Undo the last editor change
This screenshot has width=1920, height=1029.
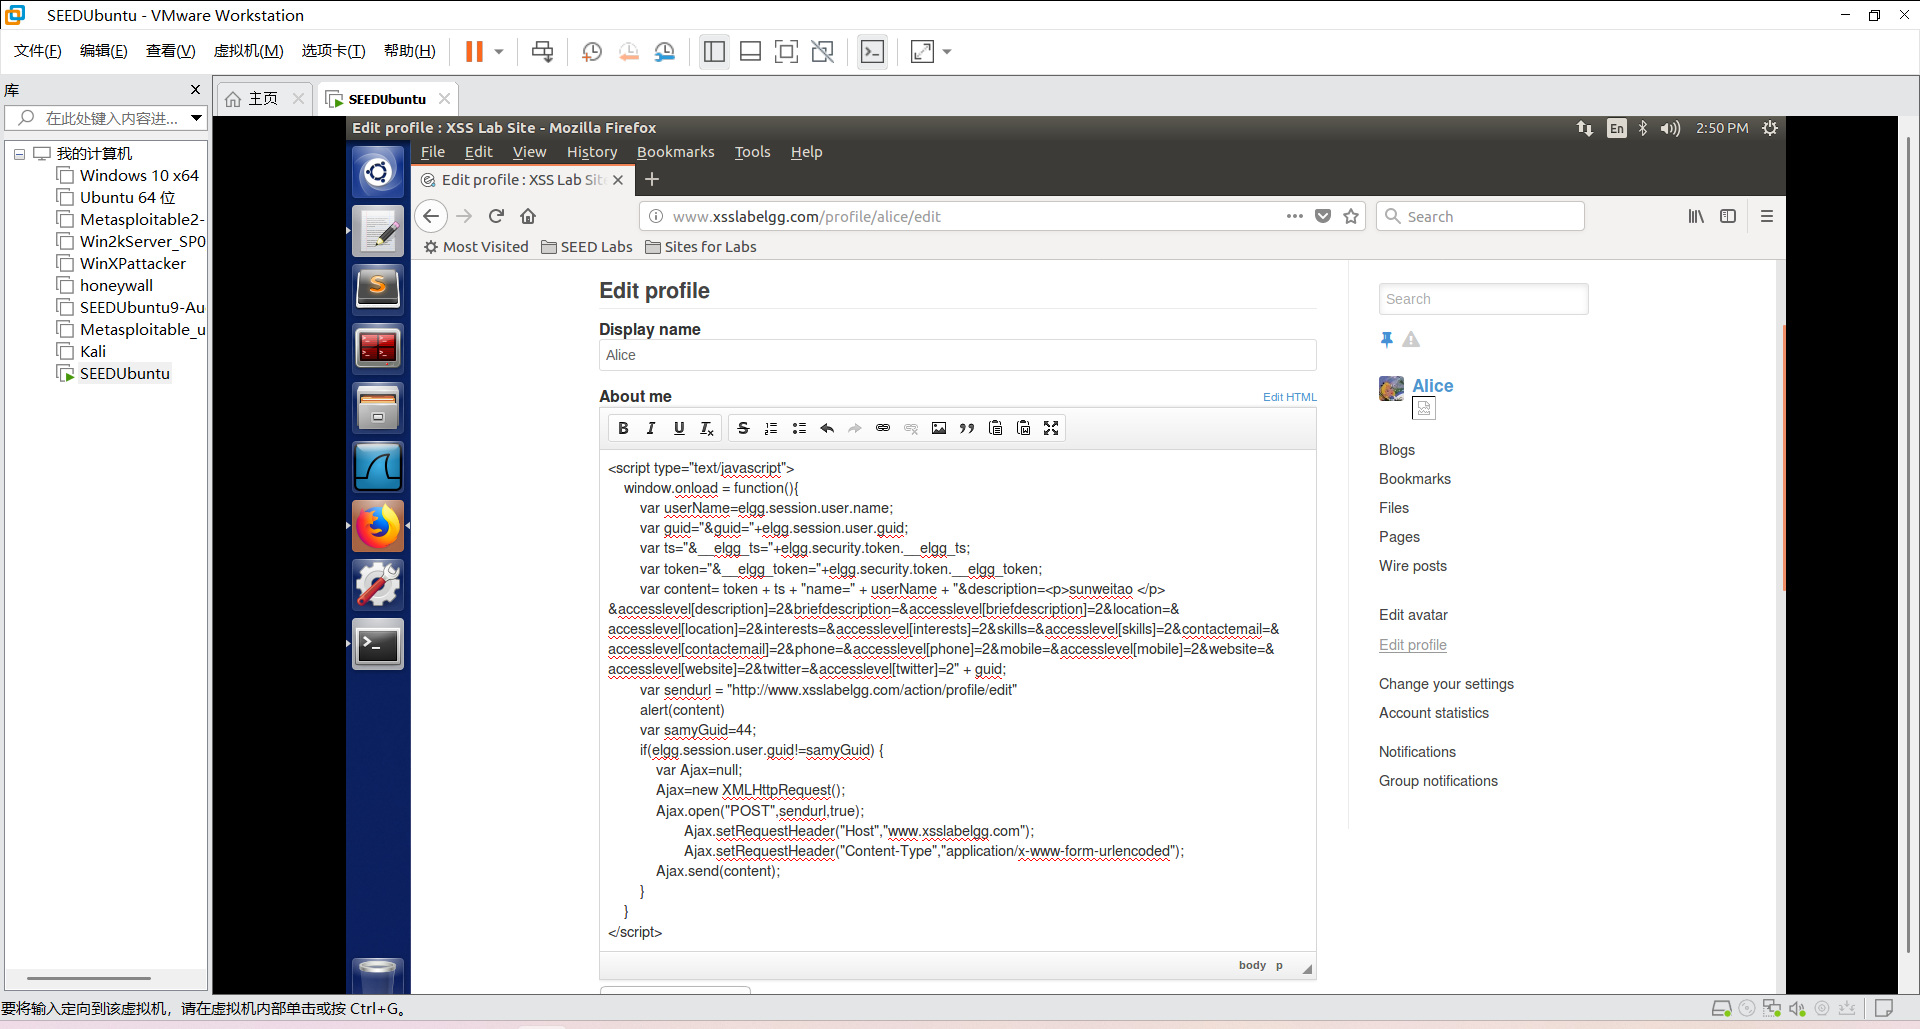827,428
